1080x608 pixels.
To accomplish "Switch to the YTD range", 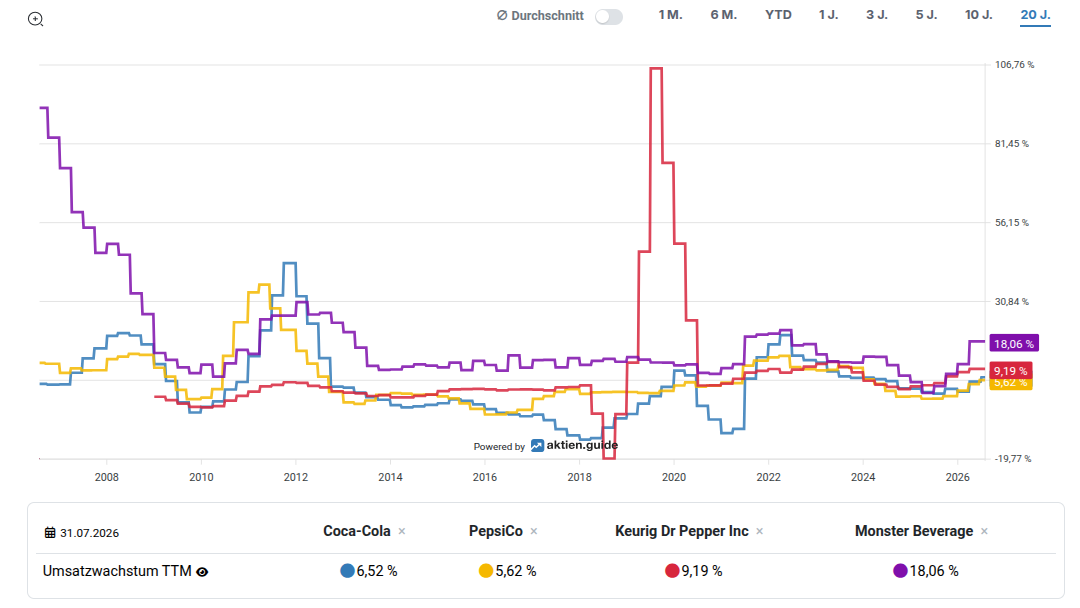I will pyautogui.click(x=778, y=15).
